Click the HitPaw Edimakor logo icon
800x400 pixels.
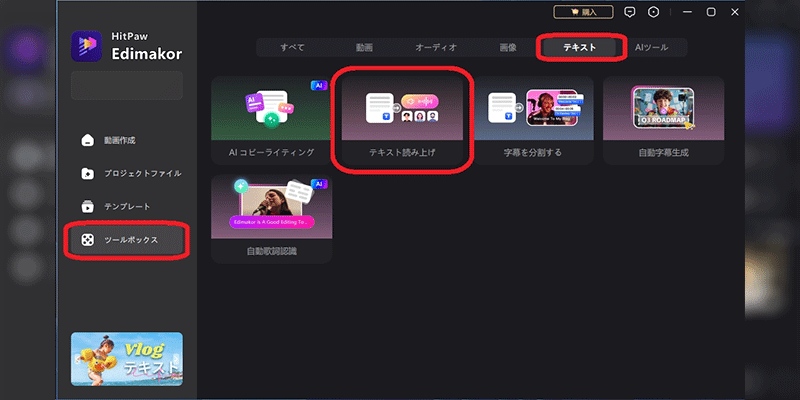point(86,46)
